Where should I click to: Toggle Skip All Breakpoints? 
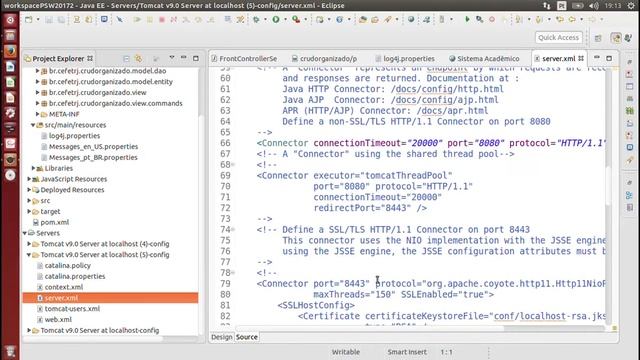coord(119,19)
